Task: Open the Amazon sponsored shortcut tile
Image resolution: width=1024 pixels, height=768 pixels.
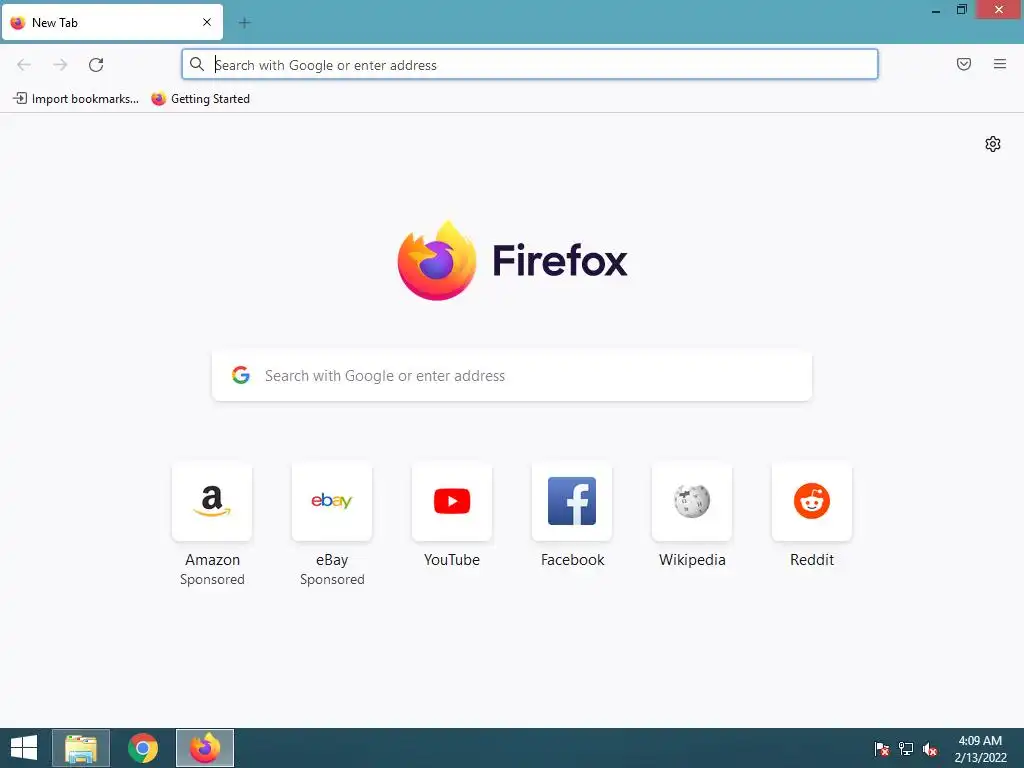Action: pos(212,502)
